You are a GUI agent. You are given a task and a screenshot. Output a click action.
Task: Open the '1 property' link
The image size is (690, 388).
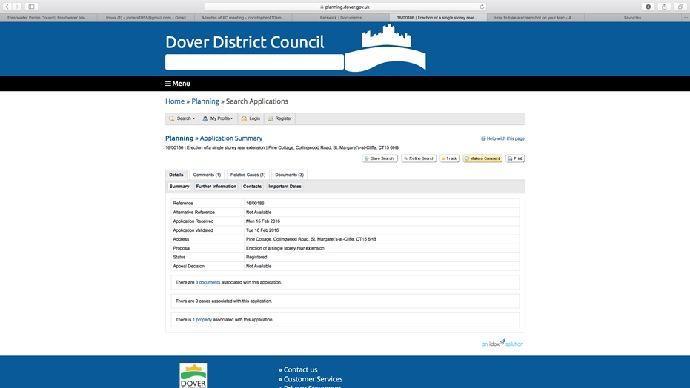coord(202,320)
